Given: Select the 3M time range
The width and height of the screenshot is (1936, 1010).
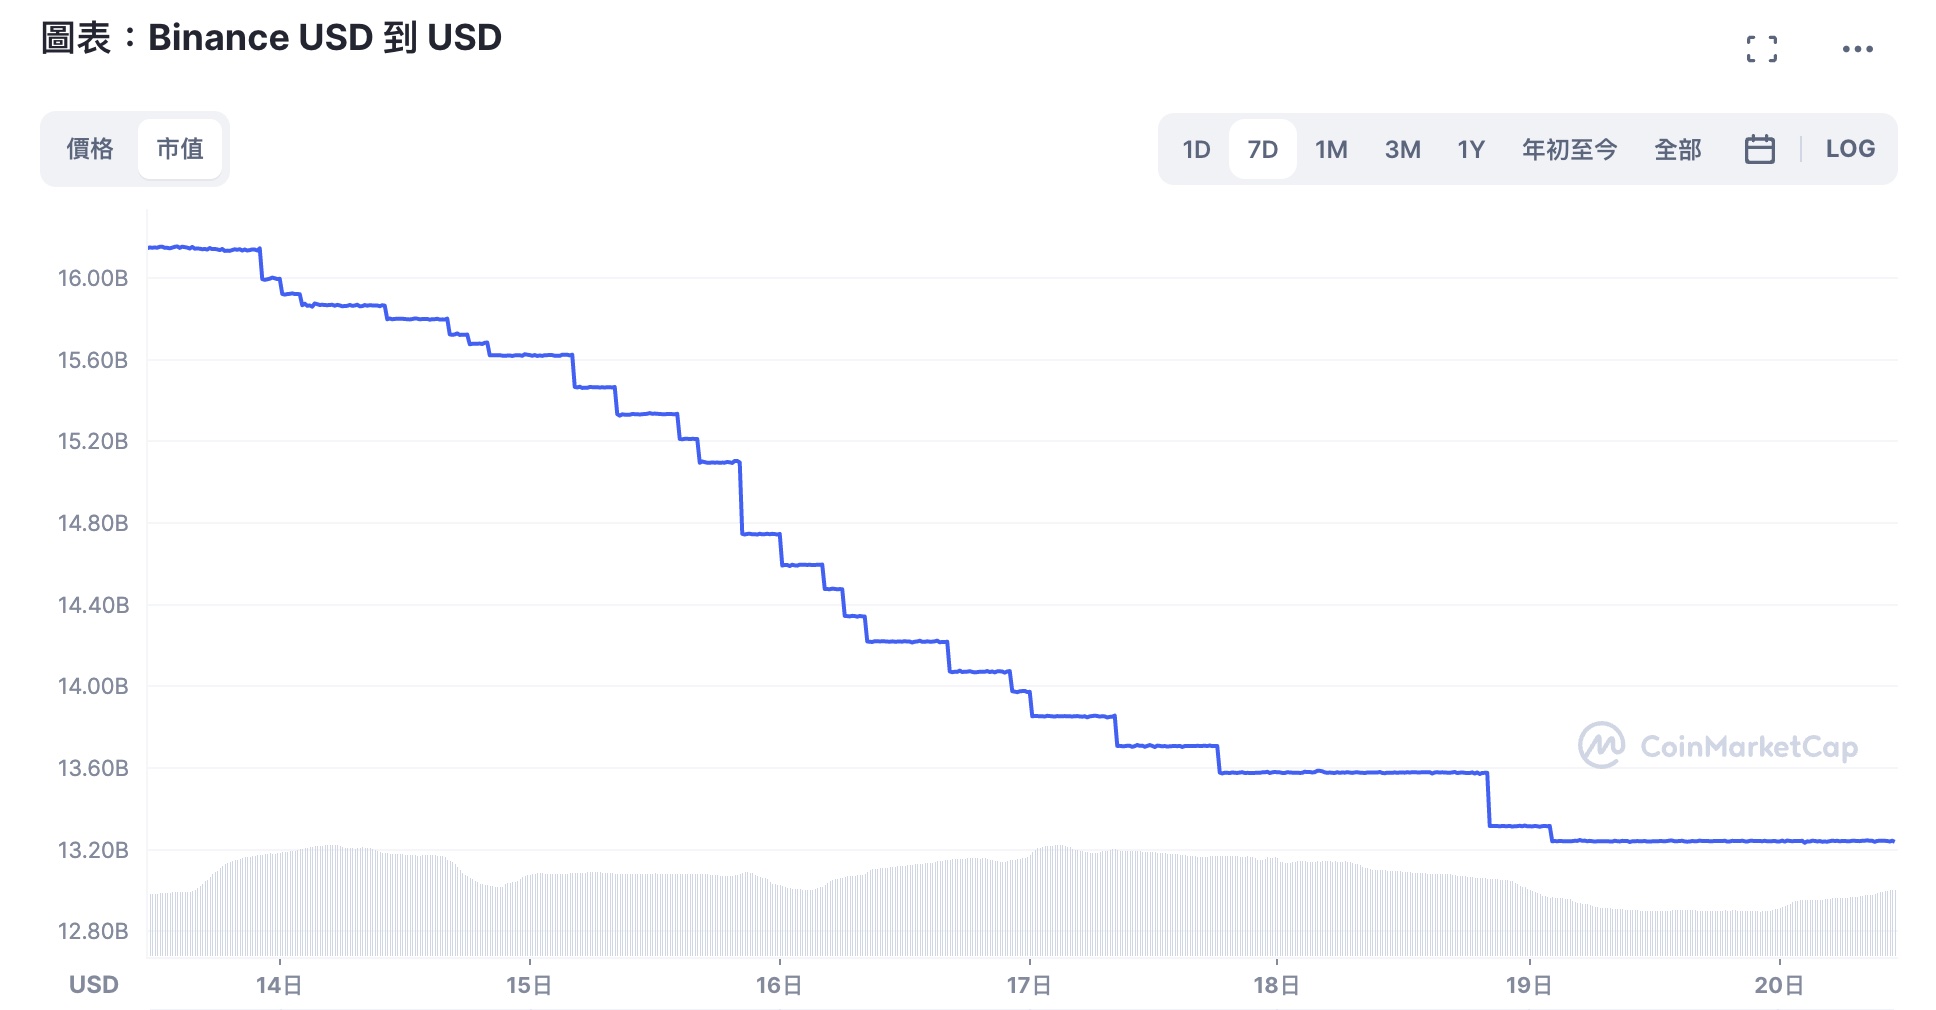Looking at the screenshot, I should pyautogui.click(x=1402, y=149).
